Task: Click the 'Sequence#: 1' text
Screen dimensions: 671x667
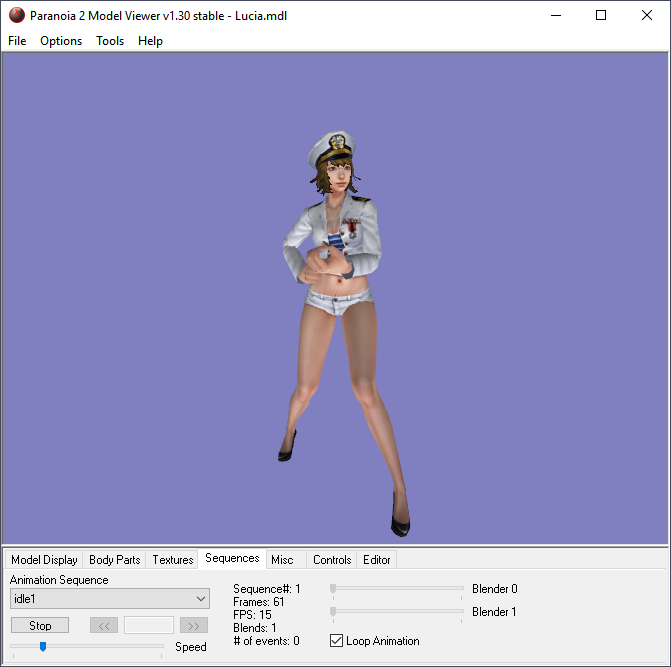Action: coord(267,589)
